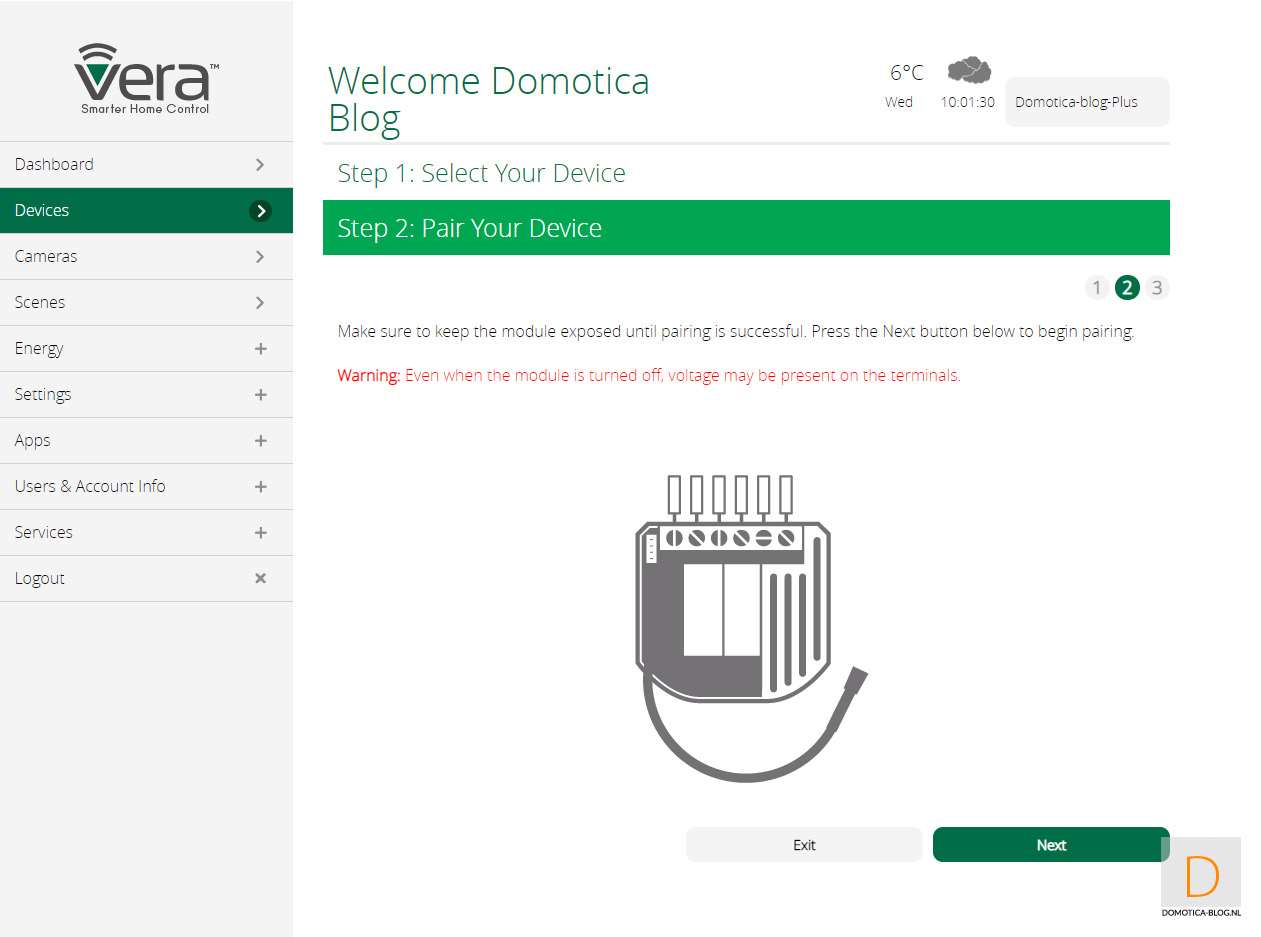Click the Devices circled arrow icon
This screenshot has width=1261, height=937.
tap(260, 211)
